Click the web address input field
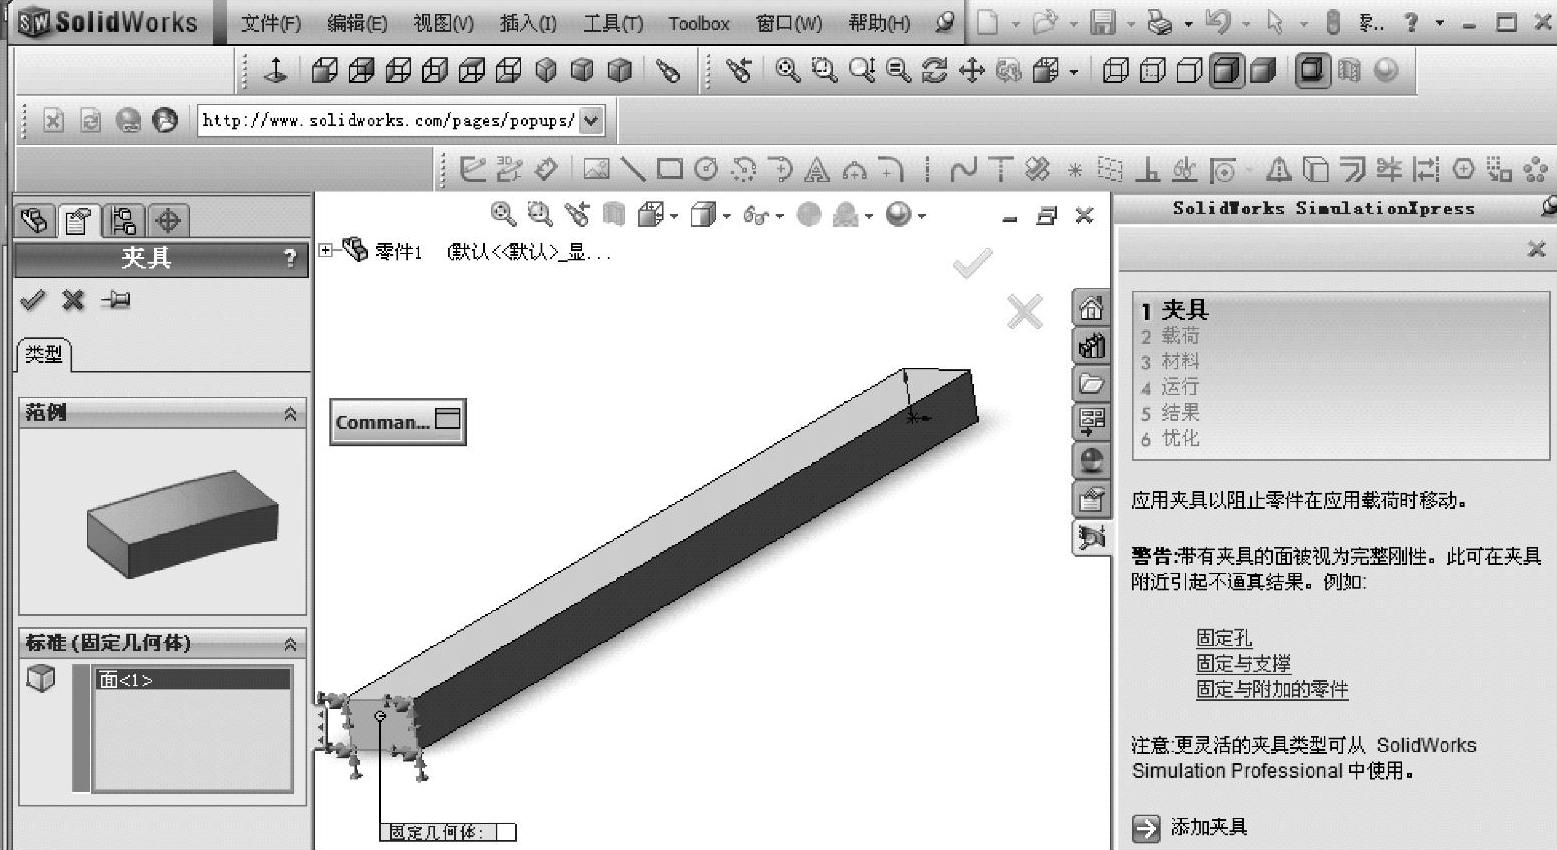1557x850 pixels. (388, 121)
